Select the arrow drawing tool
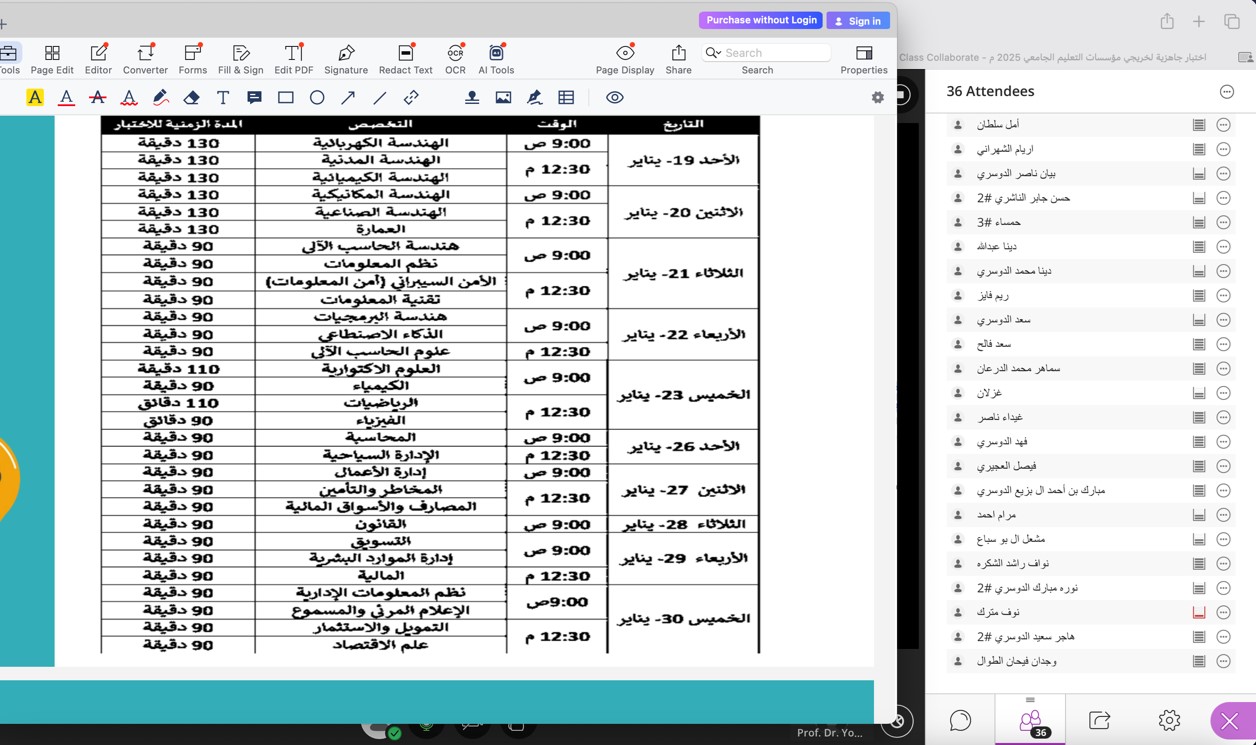 (348, 98)
